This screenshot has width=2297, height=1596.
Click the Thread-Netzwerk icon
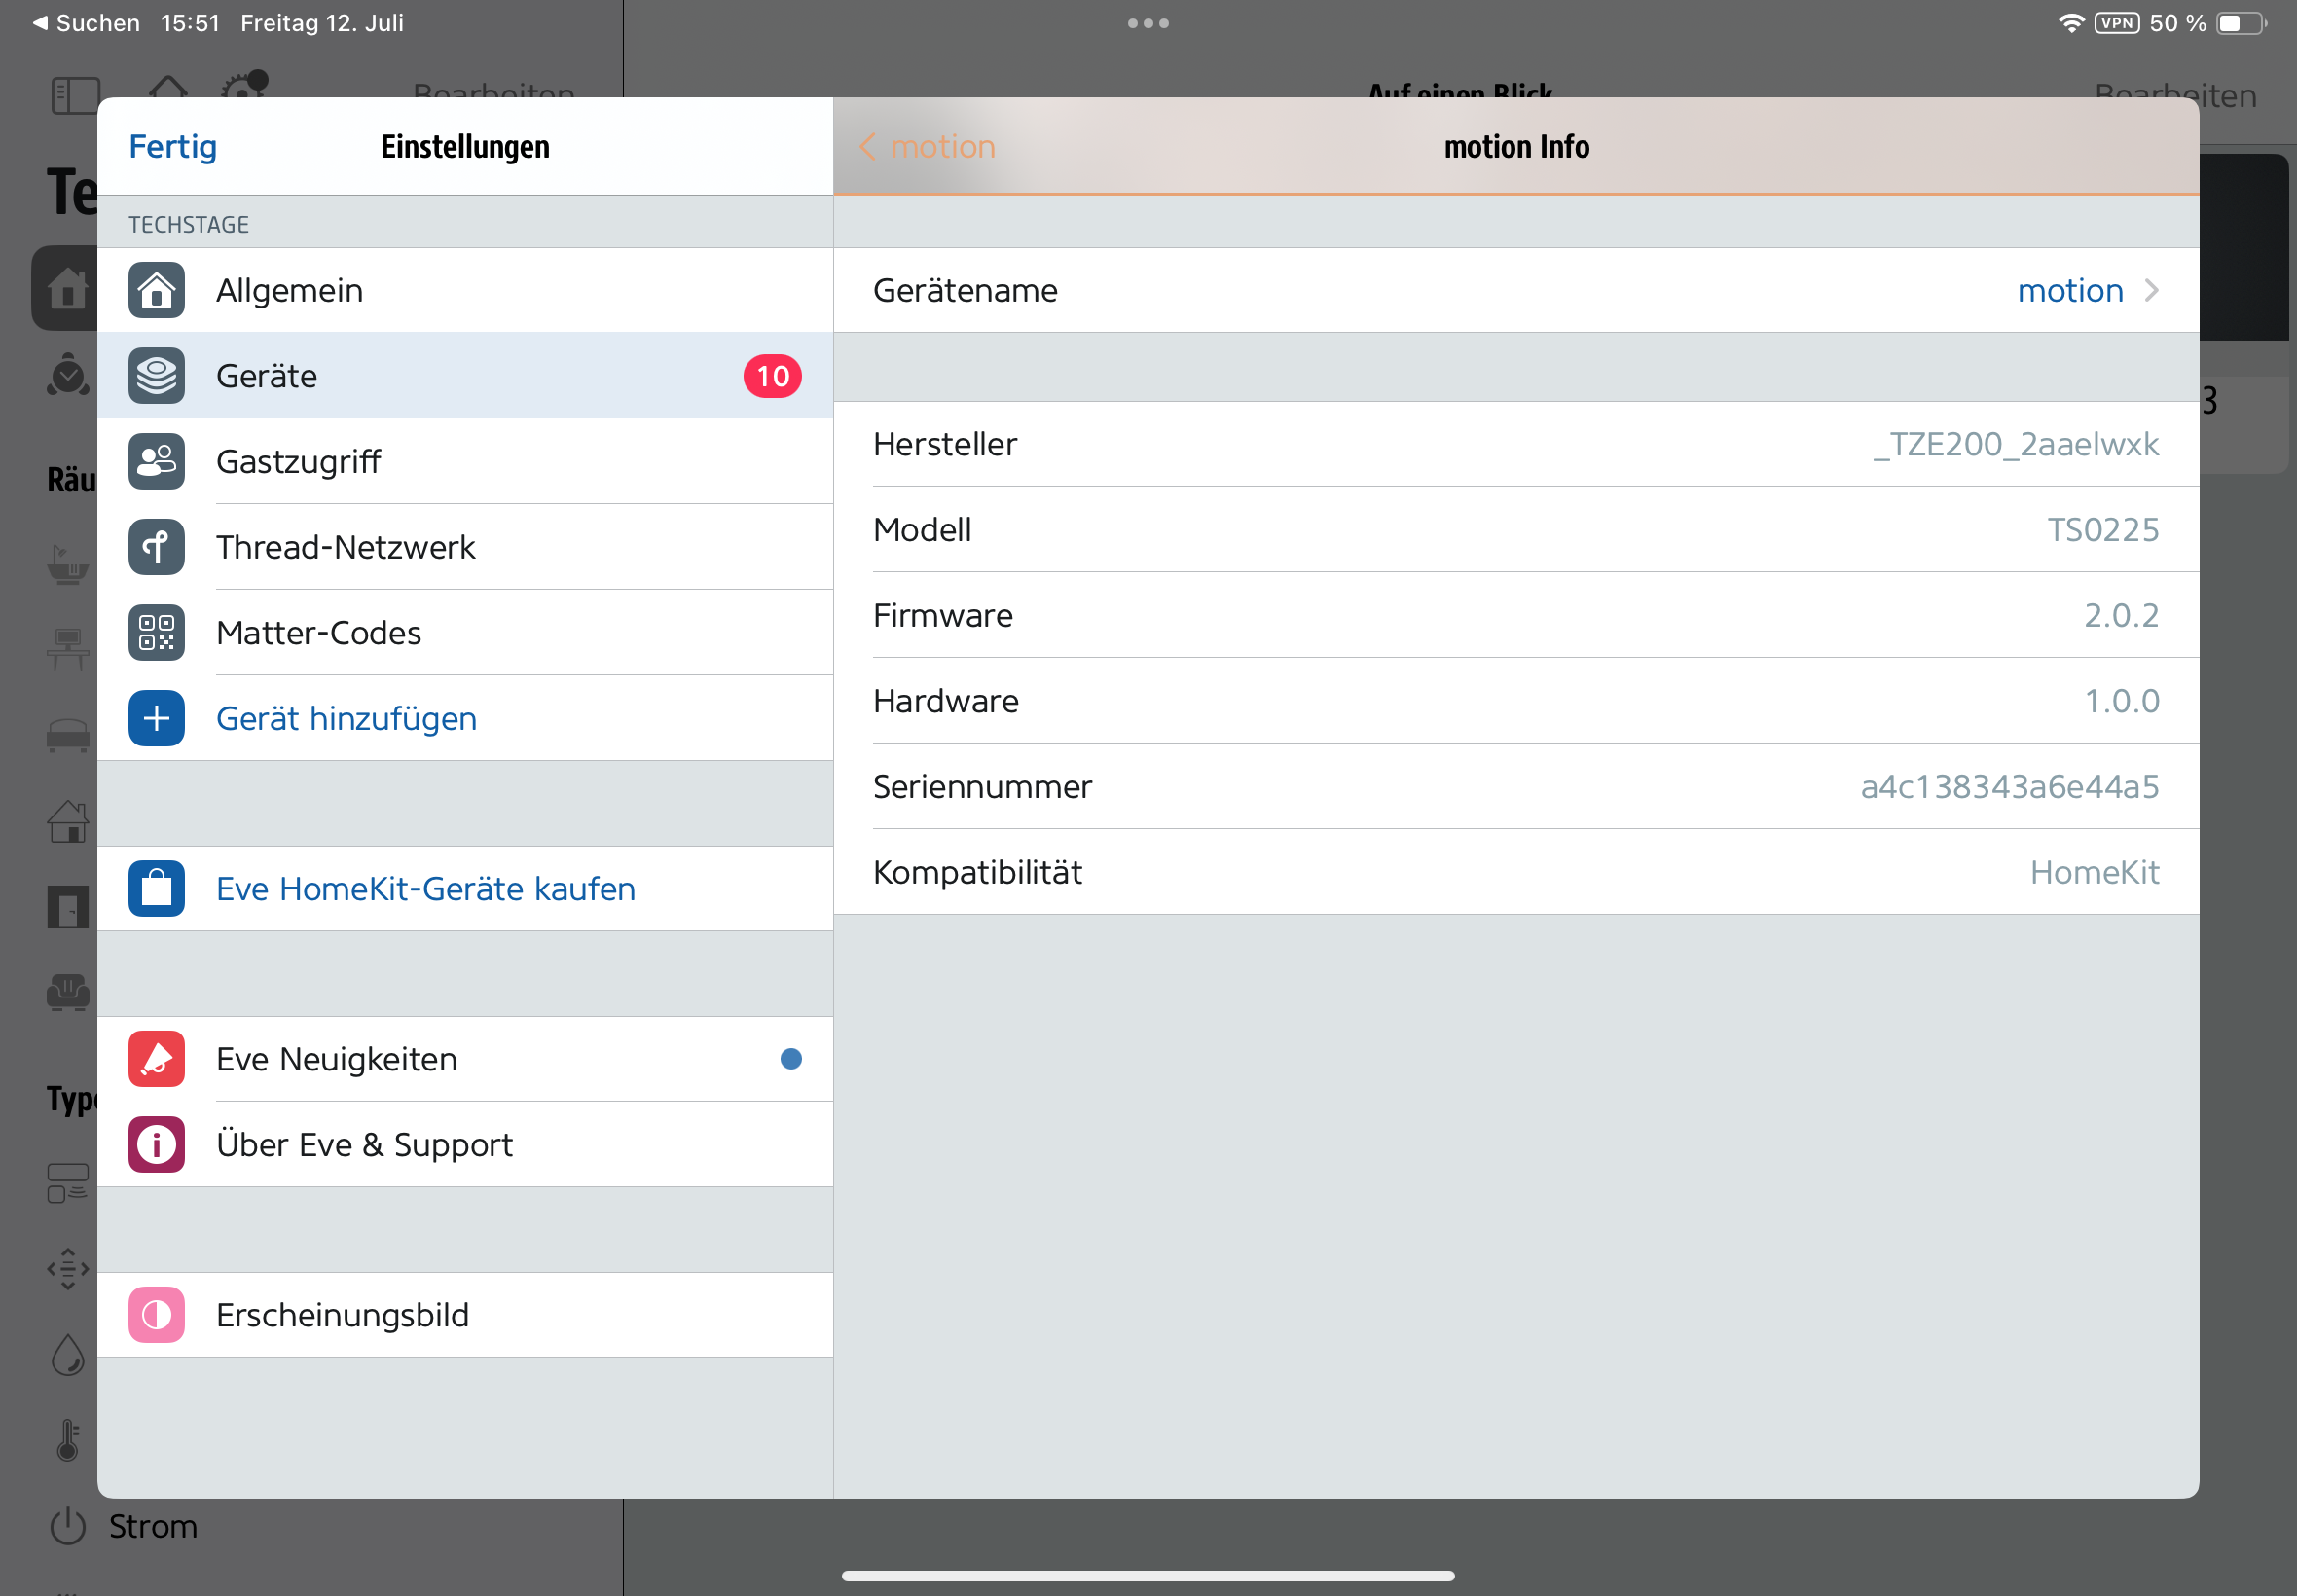[x=156, y=547]
